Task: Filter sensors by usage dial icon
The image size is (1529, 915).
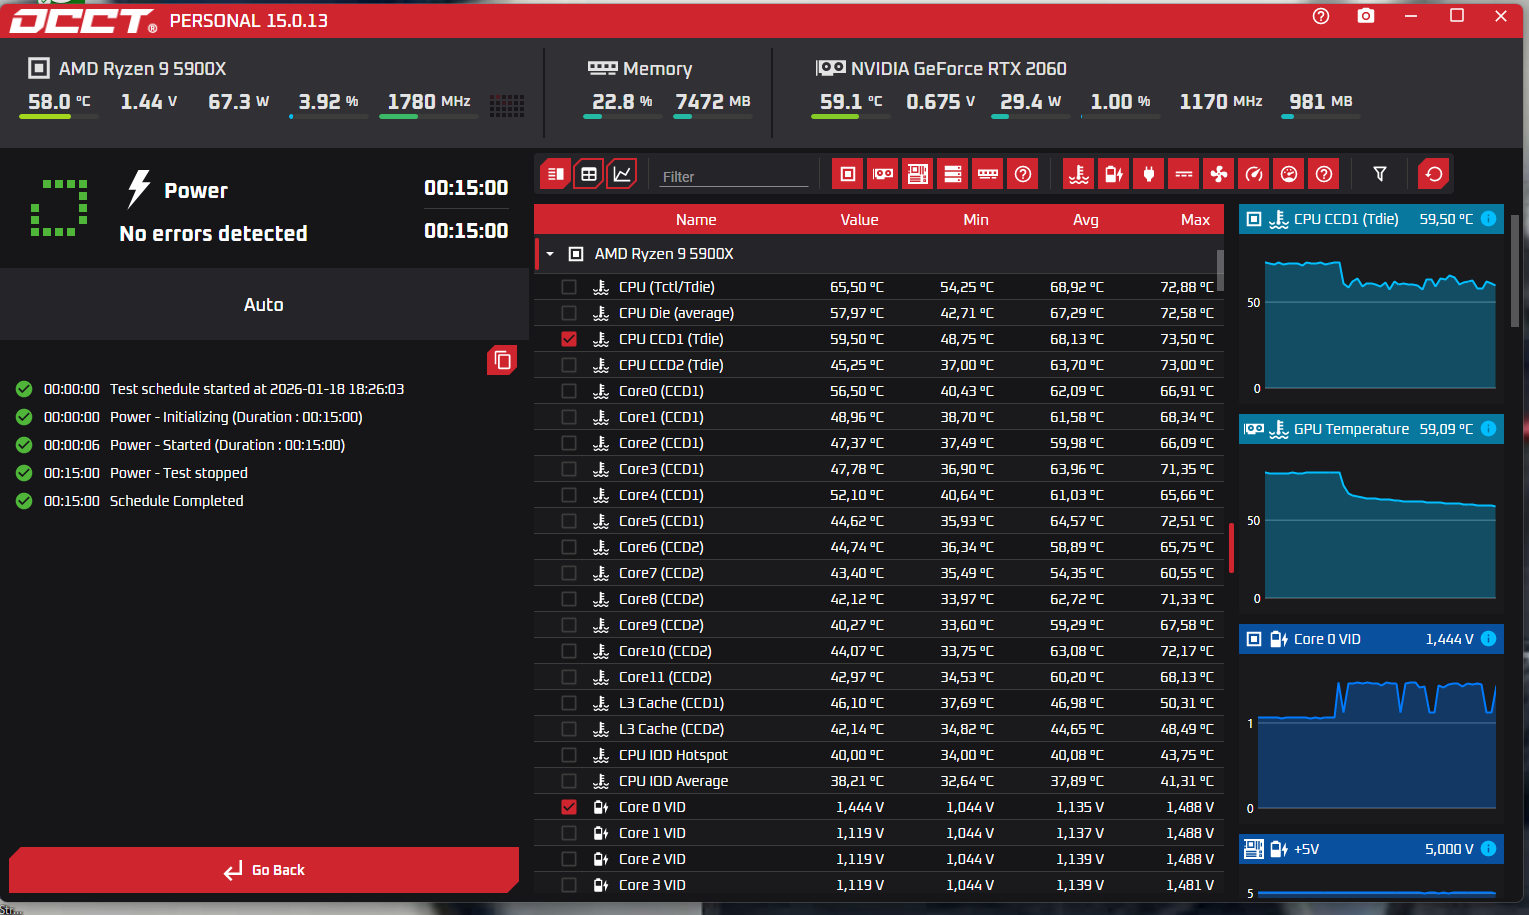Action: [1289, 174]
